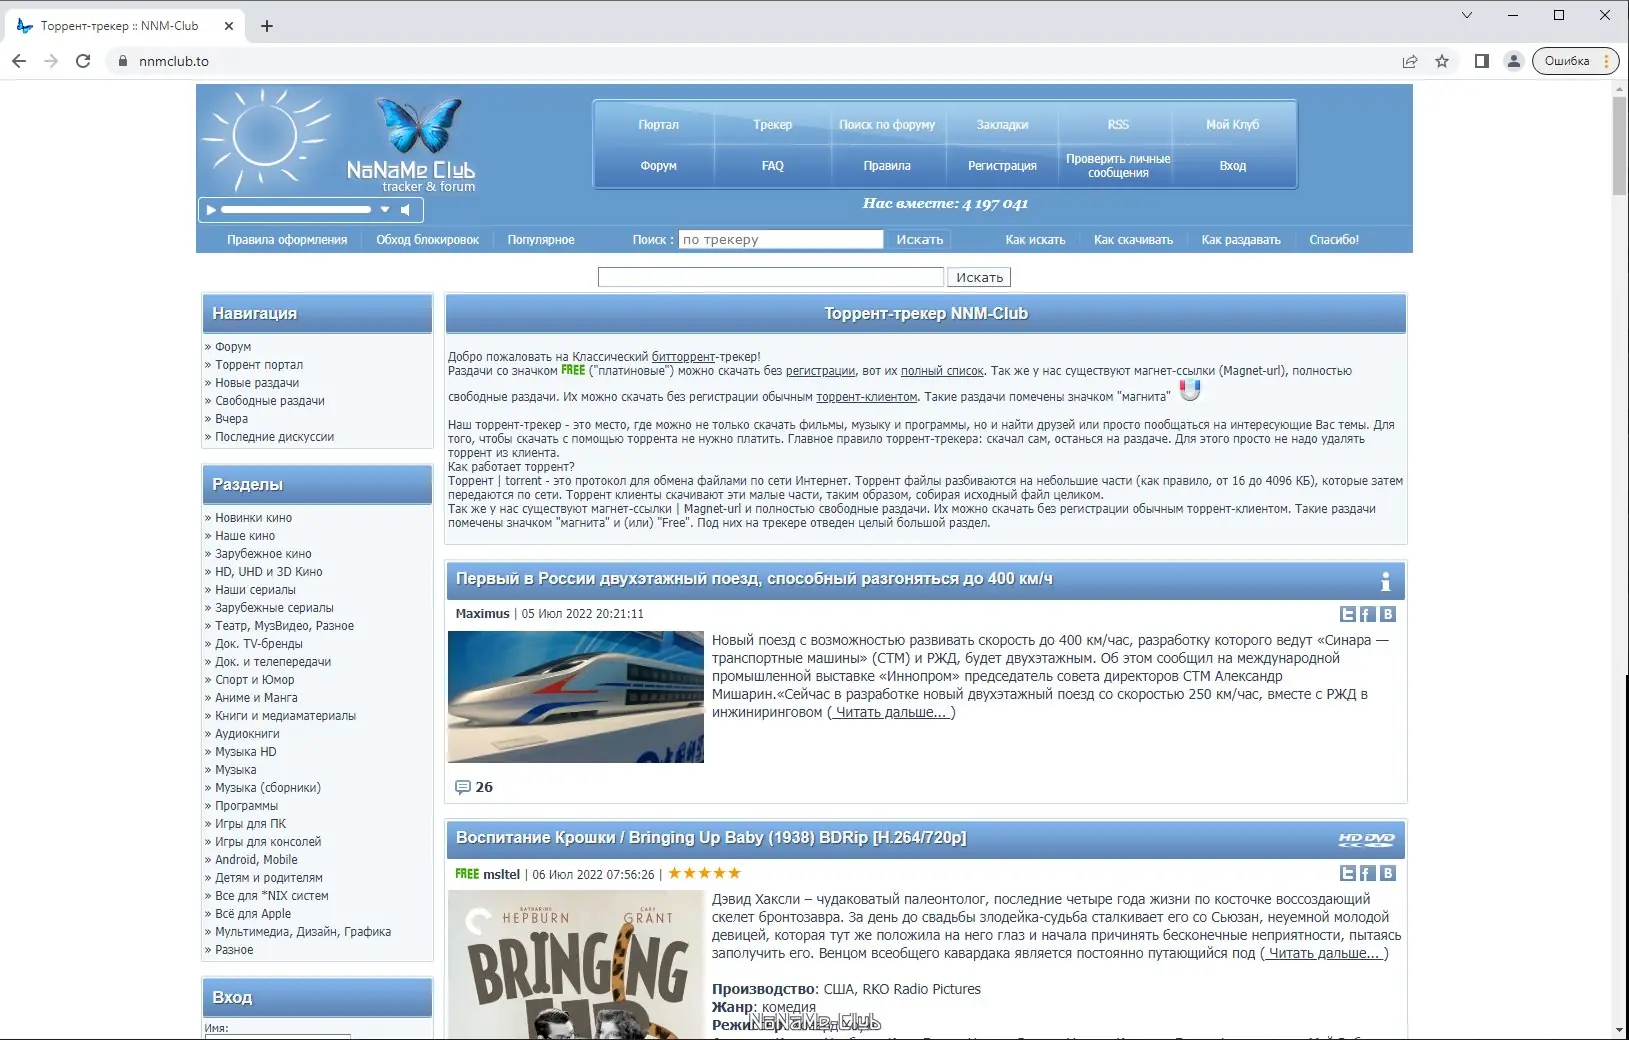
Task: Open Мой Клуб in the top menu
Action: tap(1232, 125)
